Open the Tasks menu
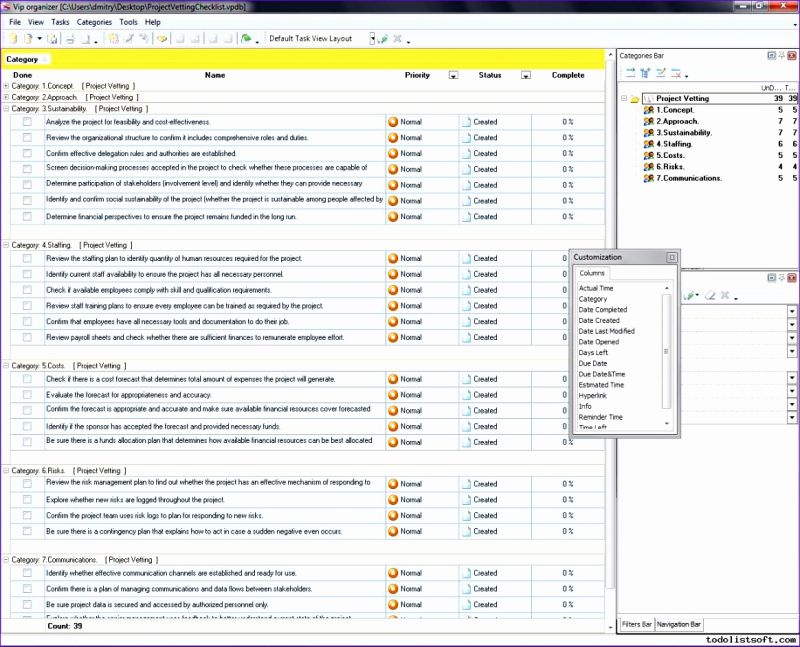The width and height of the screenshot is (800, 647). click(x=60, y=21)
